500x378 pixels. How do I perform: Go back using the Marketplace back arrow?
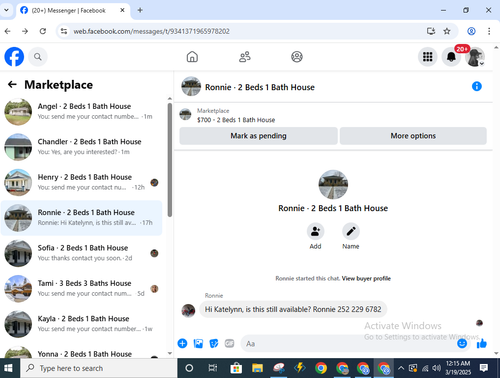click(12, 84)
